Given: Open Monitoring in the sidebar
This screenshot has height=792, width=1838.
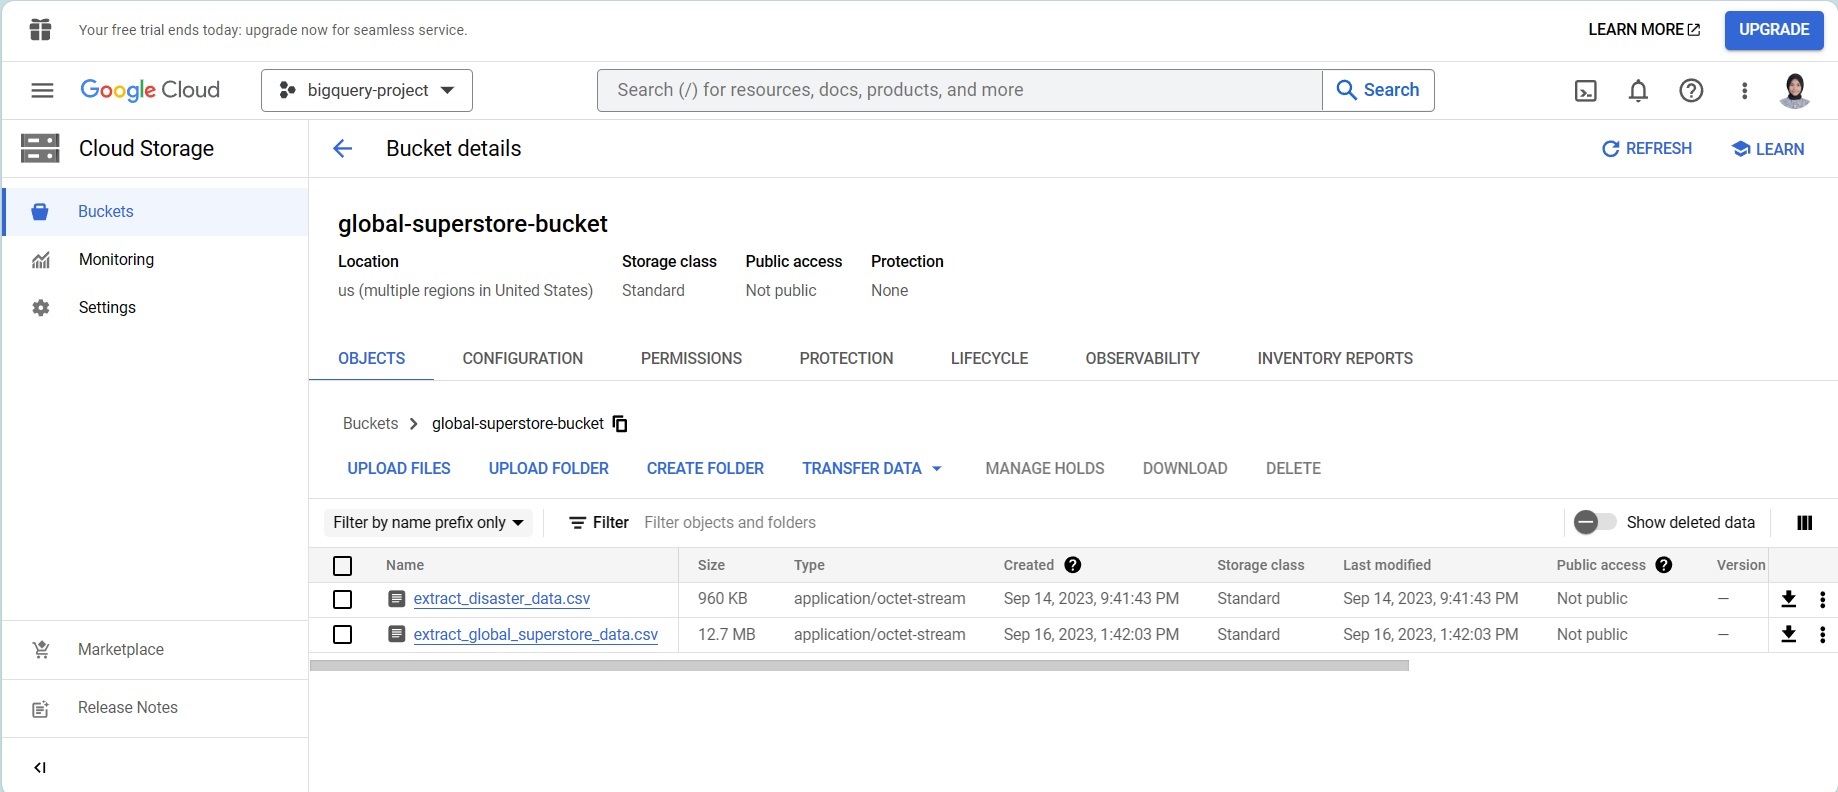Looking at the screenshot, I should click(156, 260).
